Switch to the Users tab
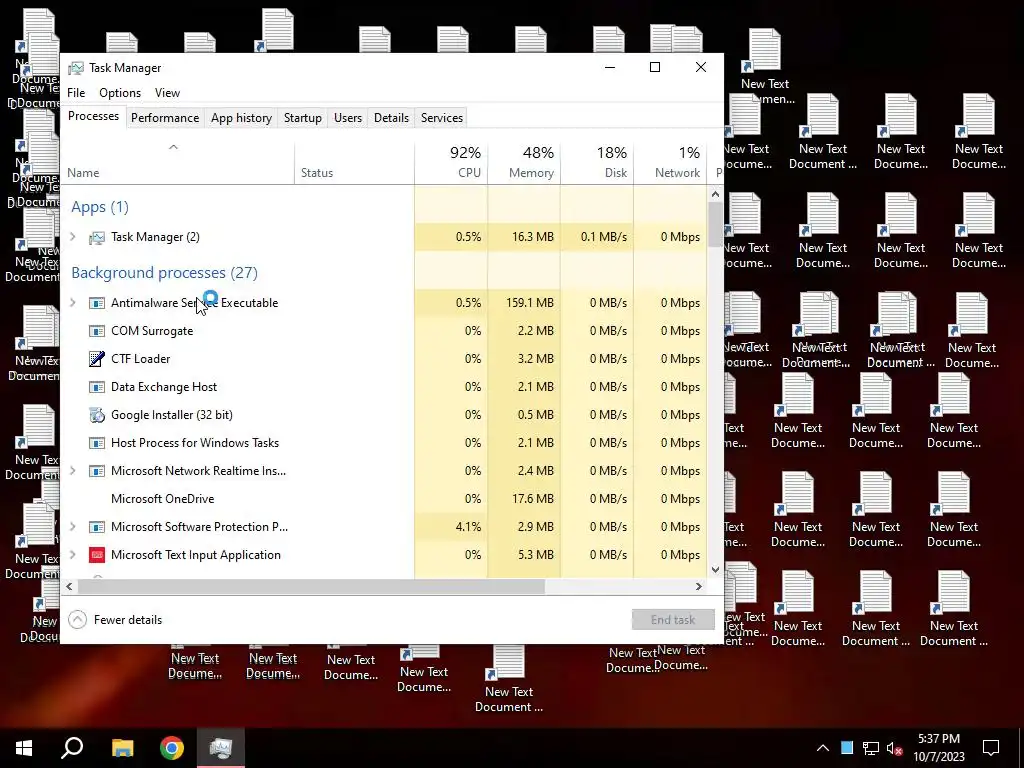The width and height of the screenshot is (1024, 768). click(x=347, y=118)
